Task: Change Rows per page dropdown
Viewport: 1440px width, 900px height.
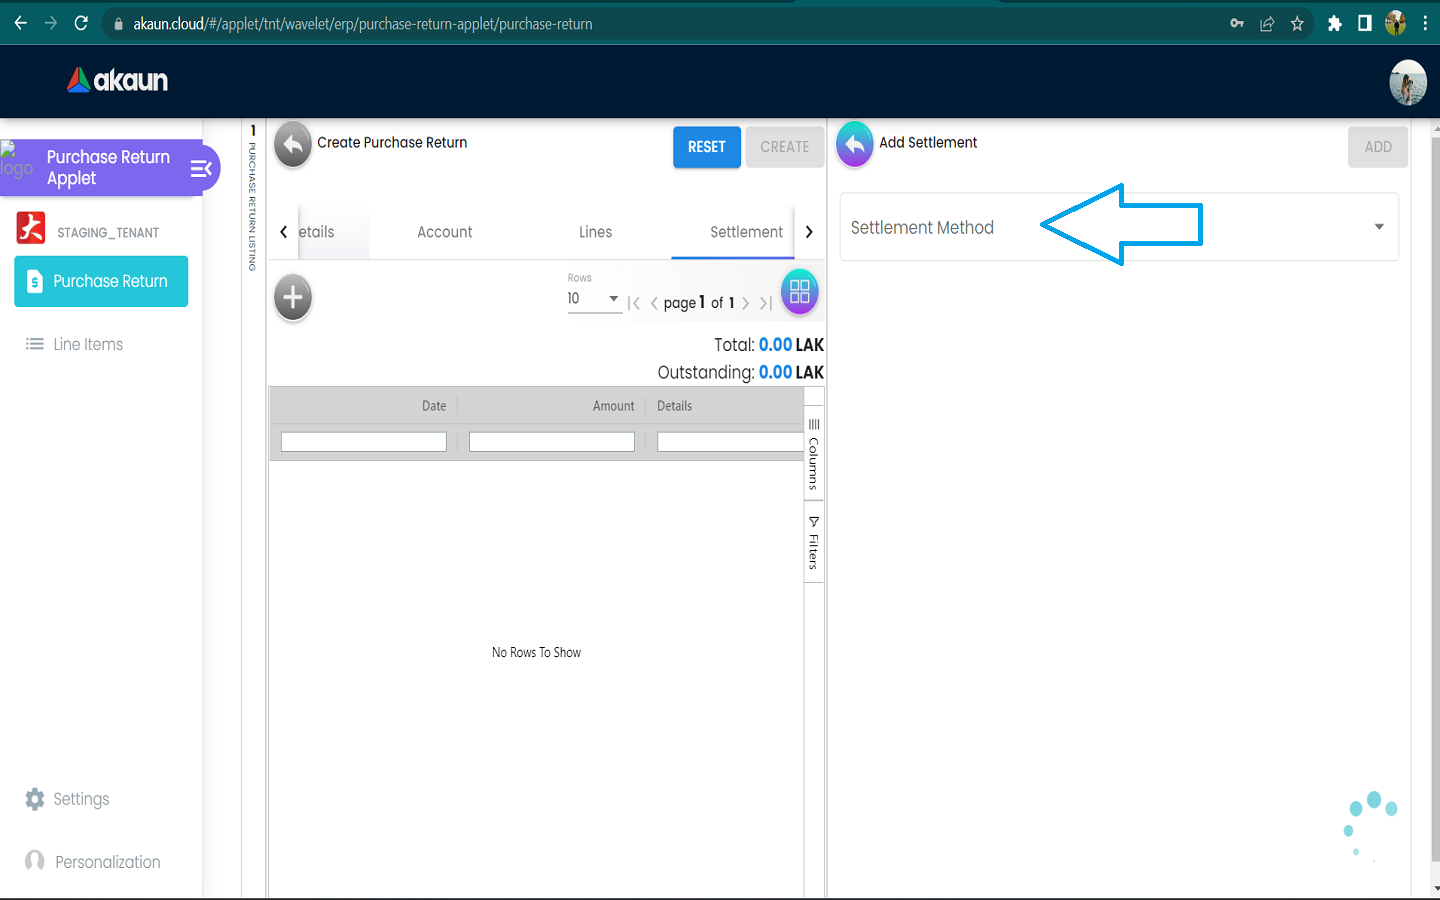Action: pos(594,299)
